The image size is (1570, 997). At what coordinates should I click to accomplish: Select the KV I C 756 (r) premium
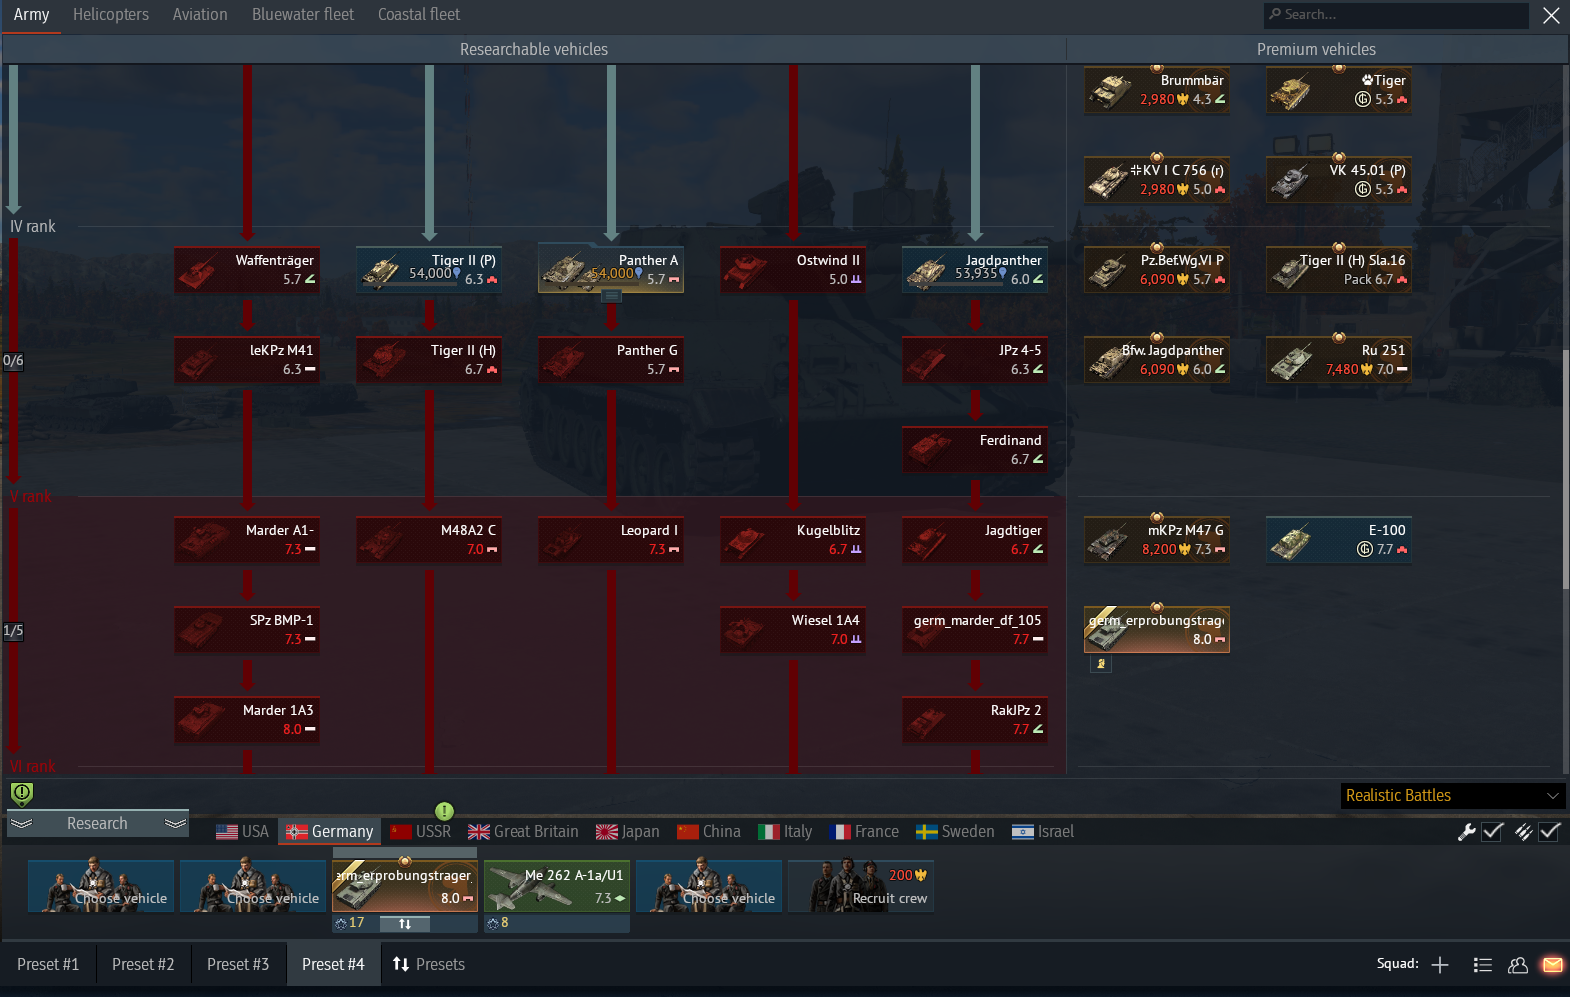pyautogui.click(x=1157, y=180)
